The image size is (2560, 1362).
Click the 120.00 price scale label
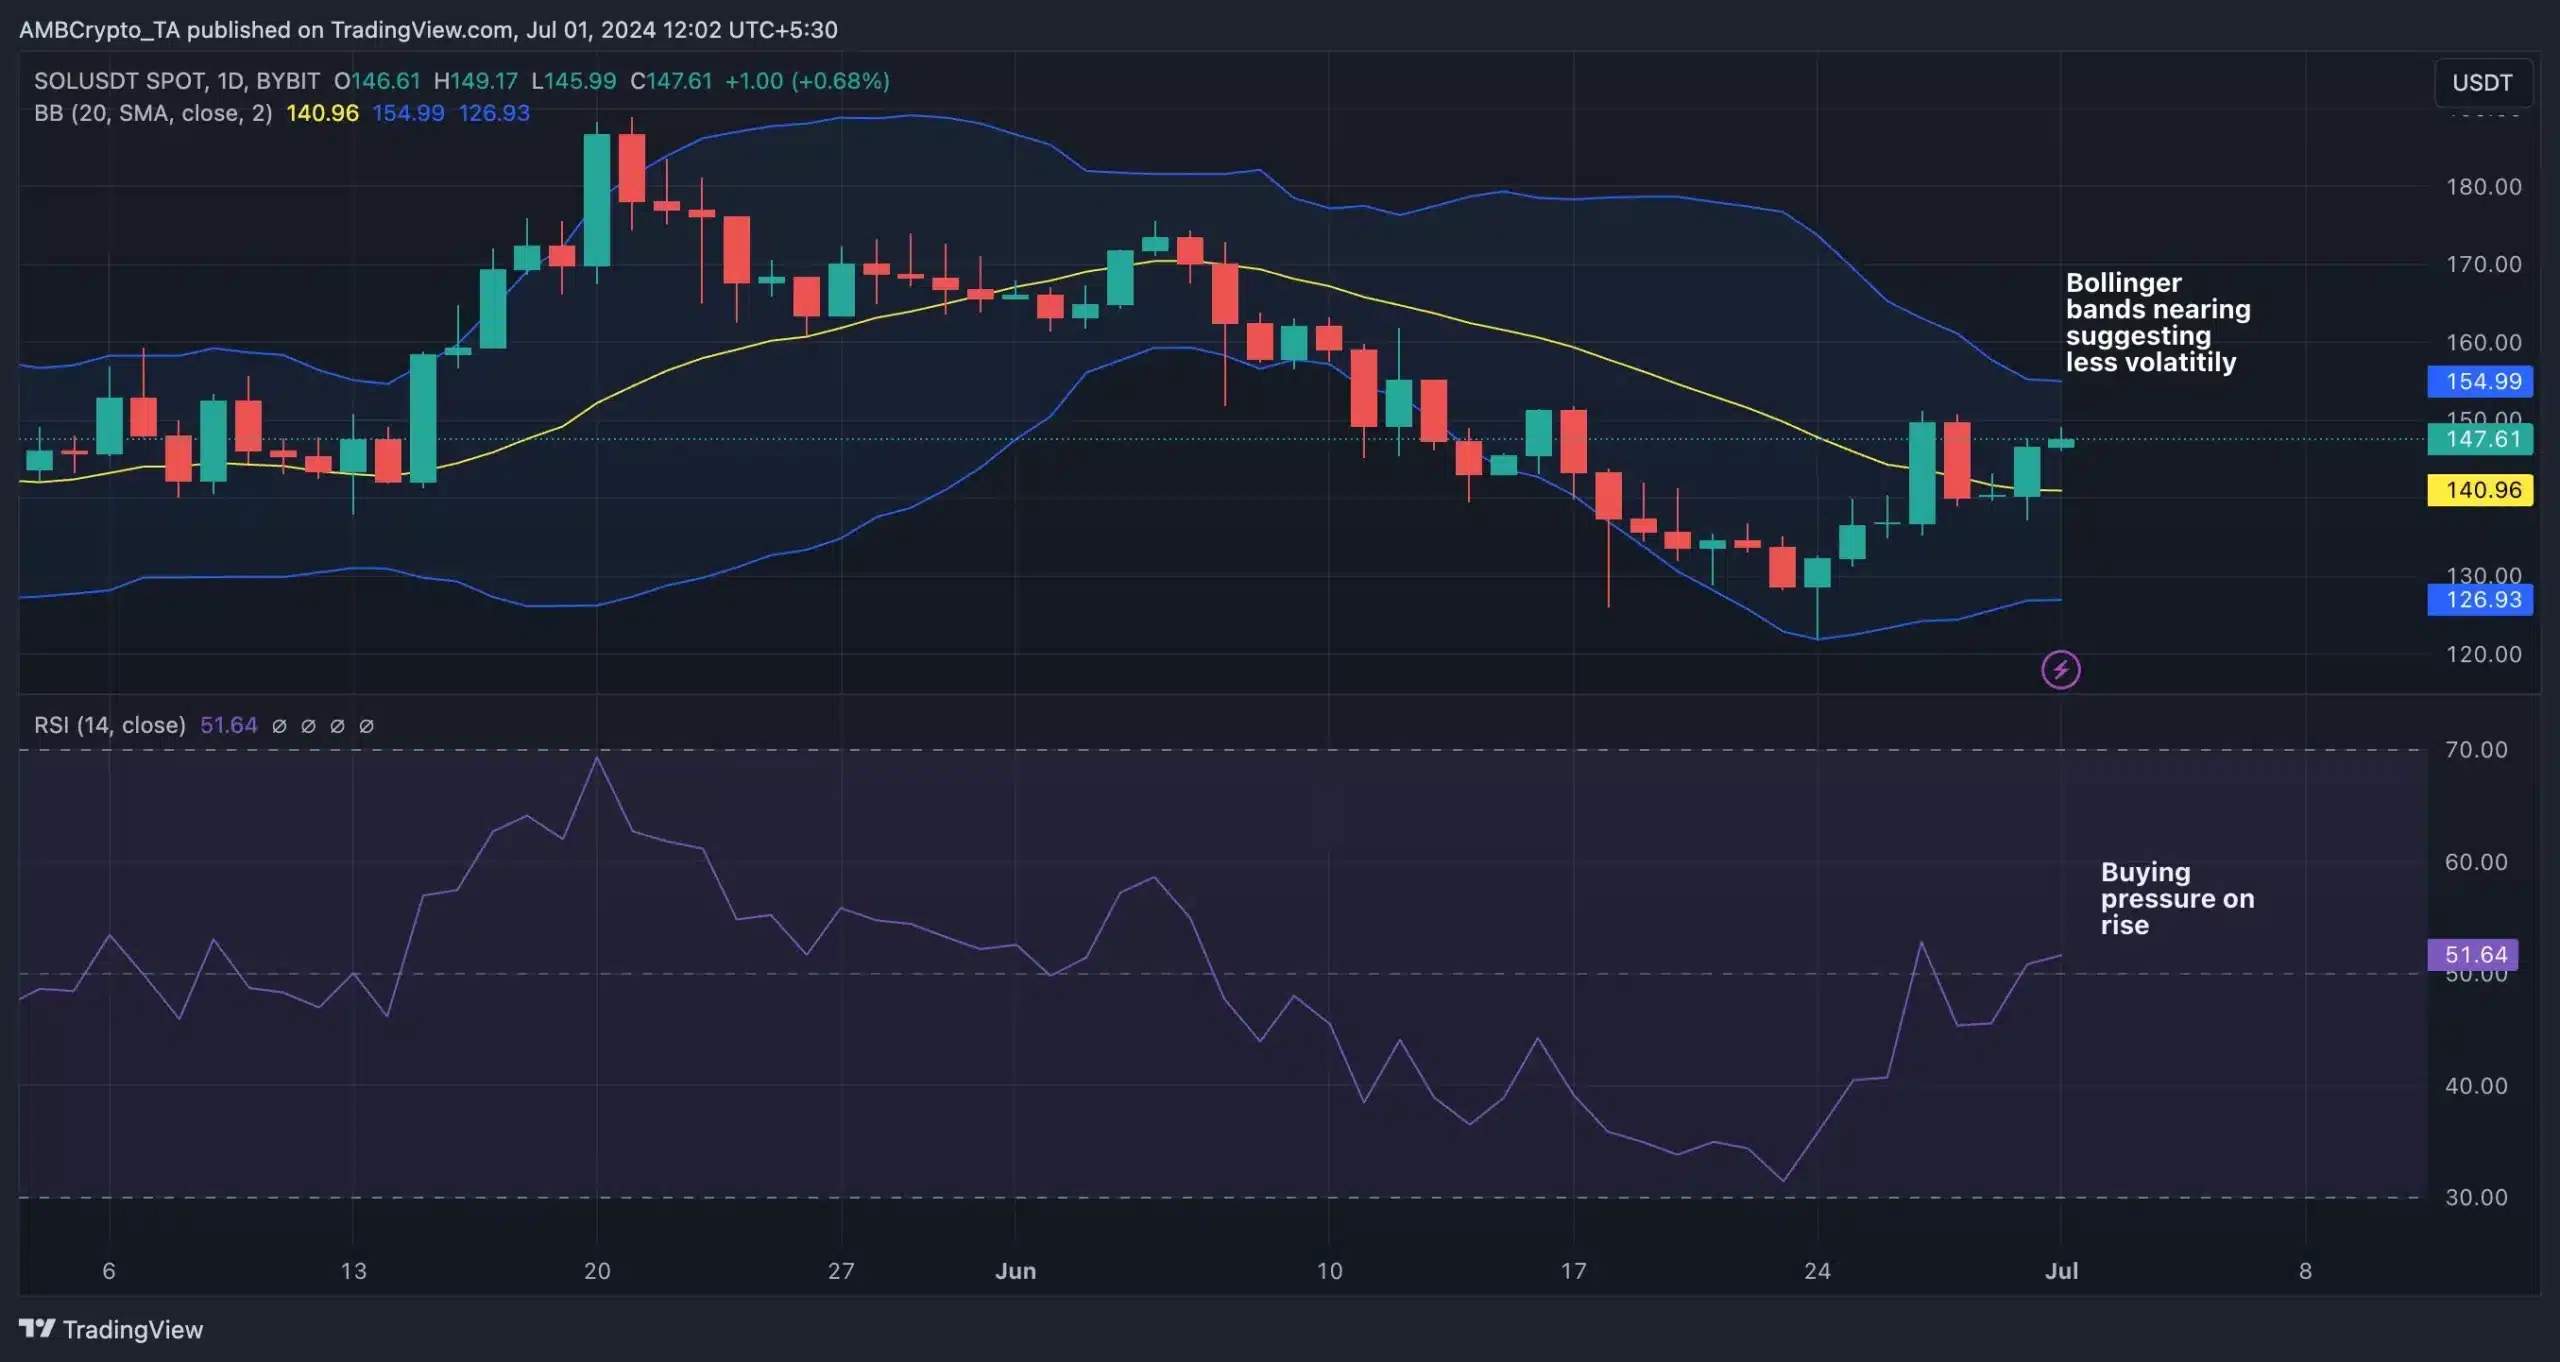pos(2484,654)
